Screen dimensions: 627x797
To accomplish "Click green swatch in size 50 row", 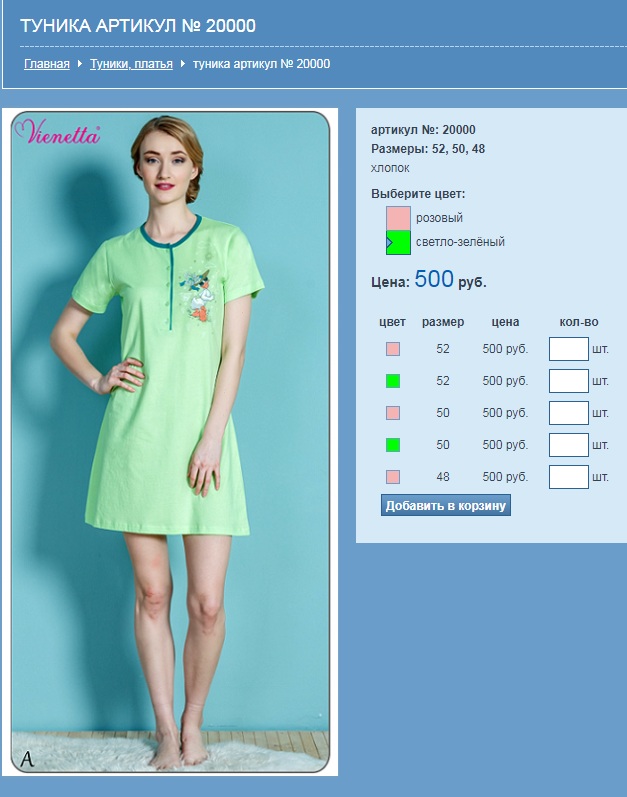I will coord(393,445).
